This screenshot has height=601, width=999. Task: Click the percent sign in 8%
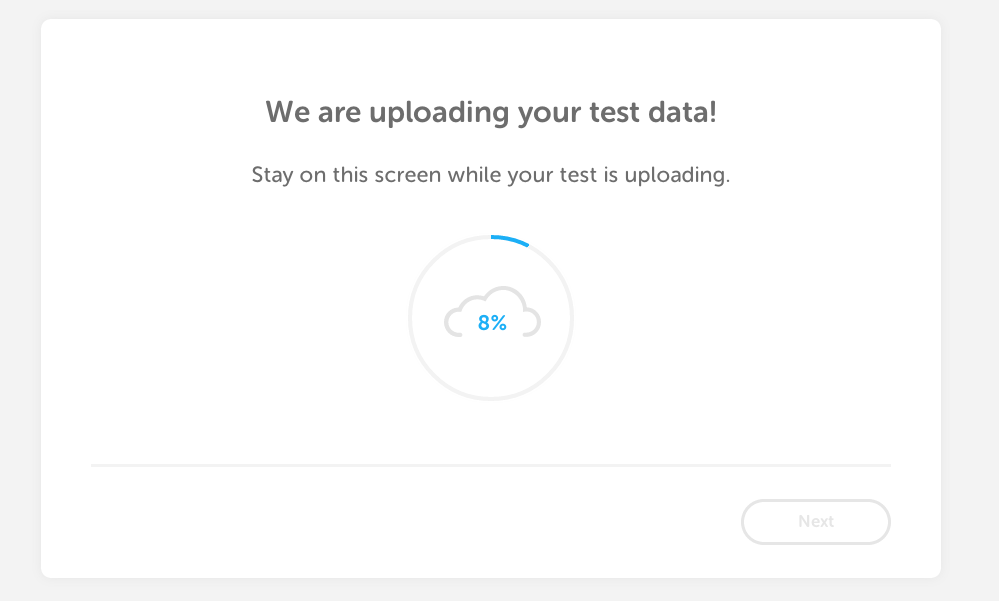click(x=500, y=323)
